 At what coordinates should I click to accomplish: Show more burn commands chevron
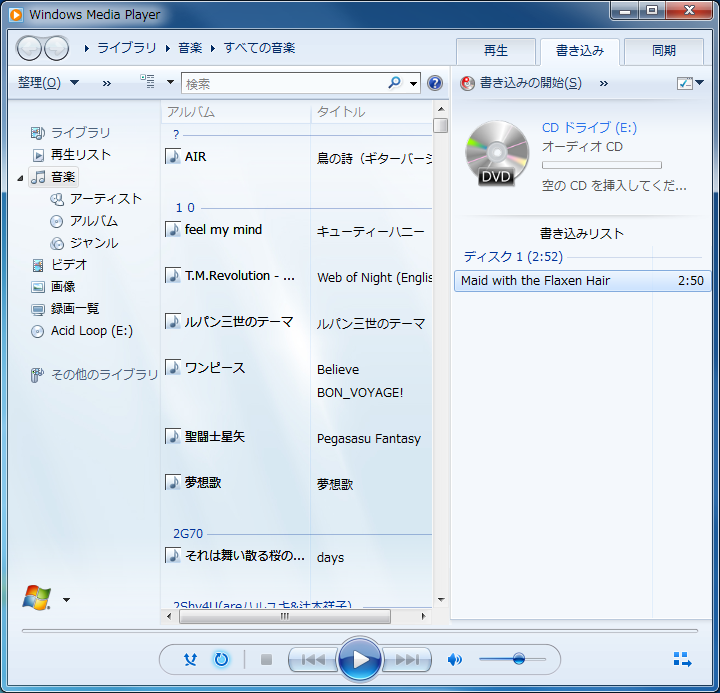tap(603, 84)
